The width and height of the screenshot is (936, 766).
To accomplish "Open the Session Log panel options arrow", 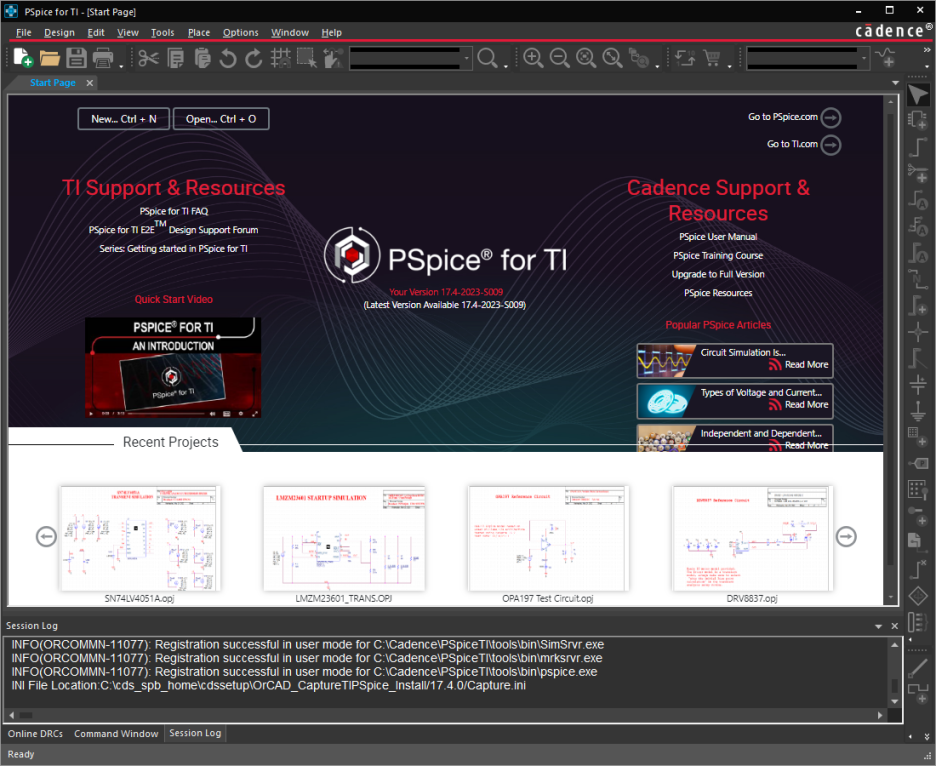I will [878, 626].
